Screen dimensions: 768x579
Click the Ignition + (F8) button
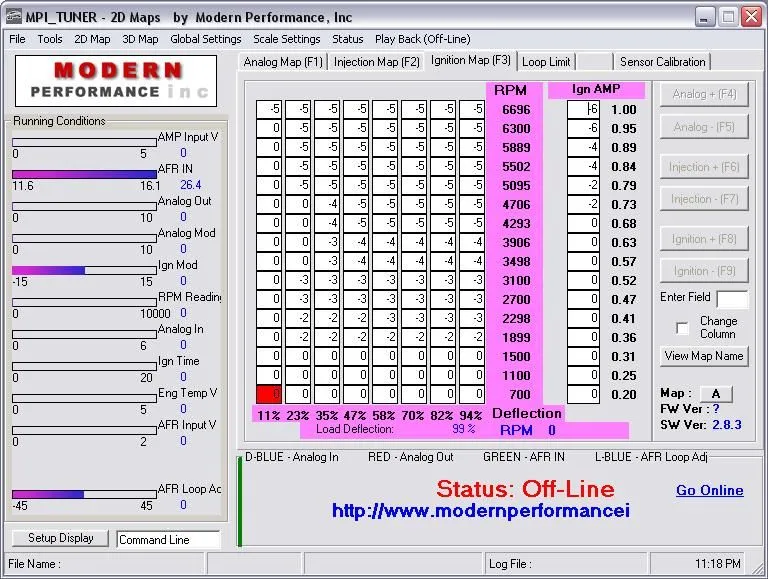coord(704,239)
